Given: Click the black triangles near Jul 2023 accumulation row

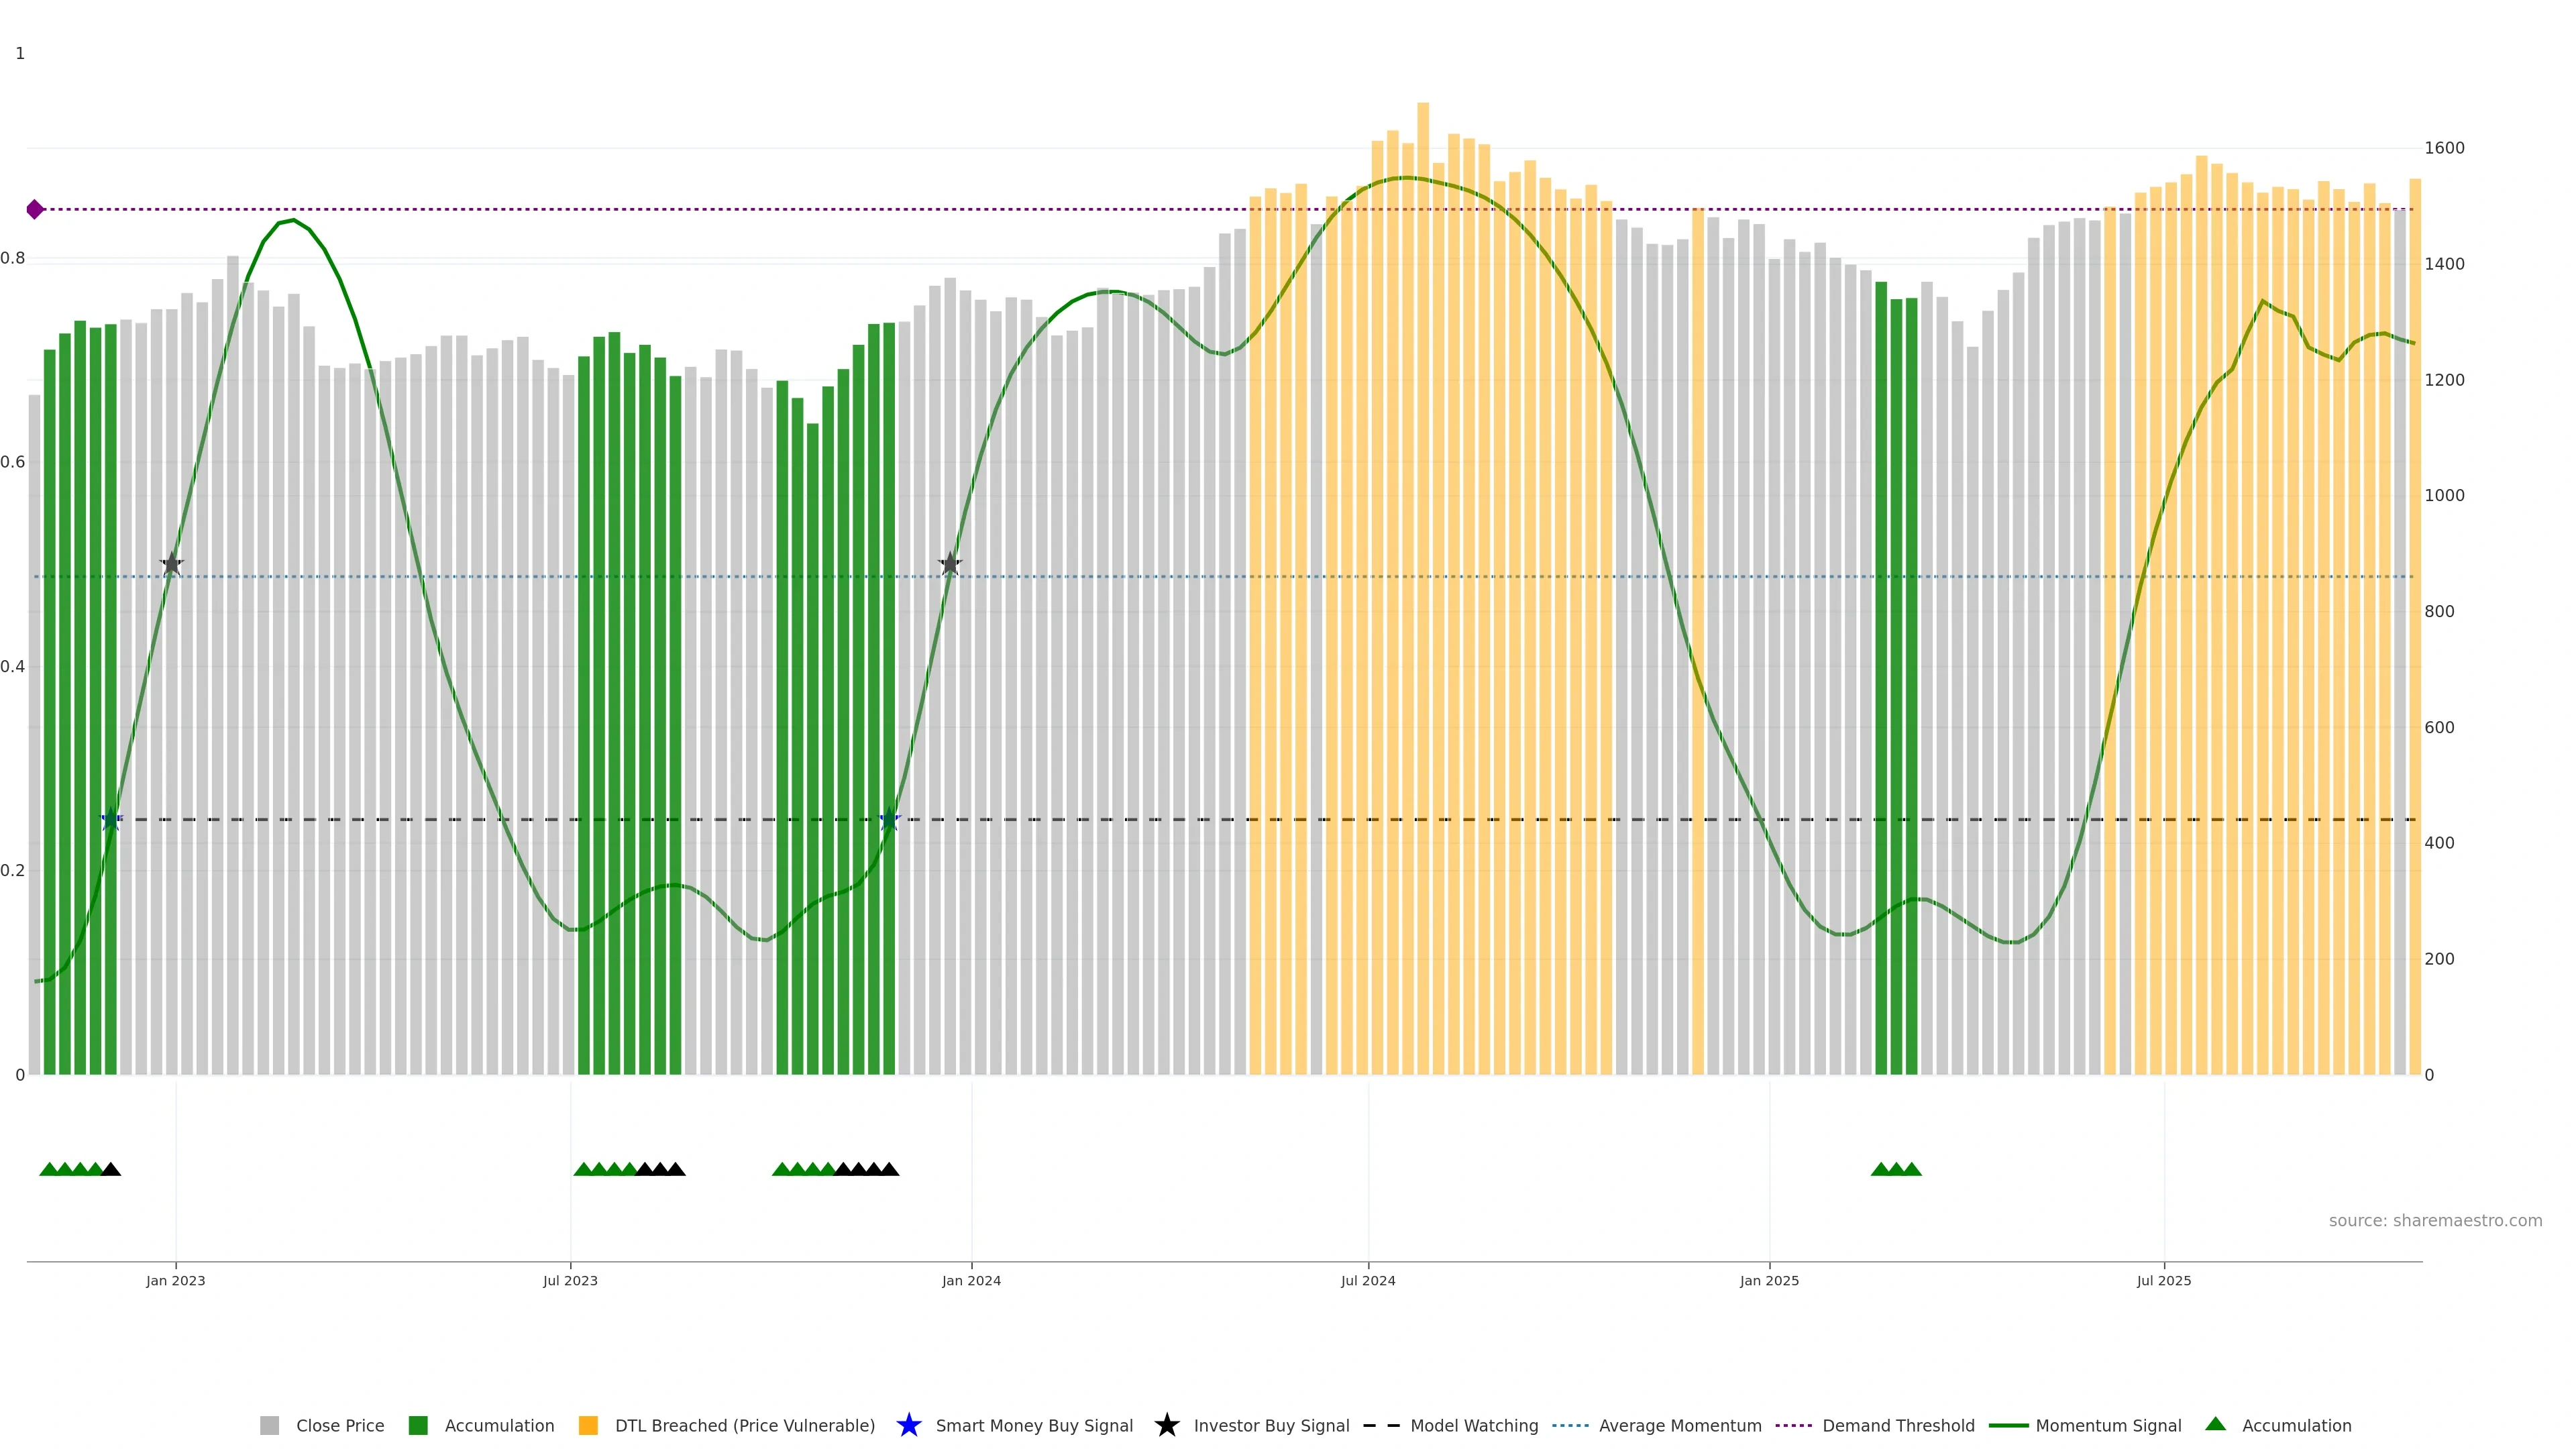Looking at the screenshot, I should pyautogui.click(x=660, y=1169).
